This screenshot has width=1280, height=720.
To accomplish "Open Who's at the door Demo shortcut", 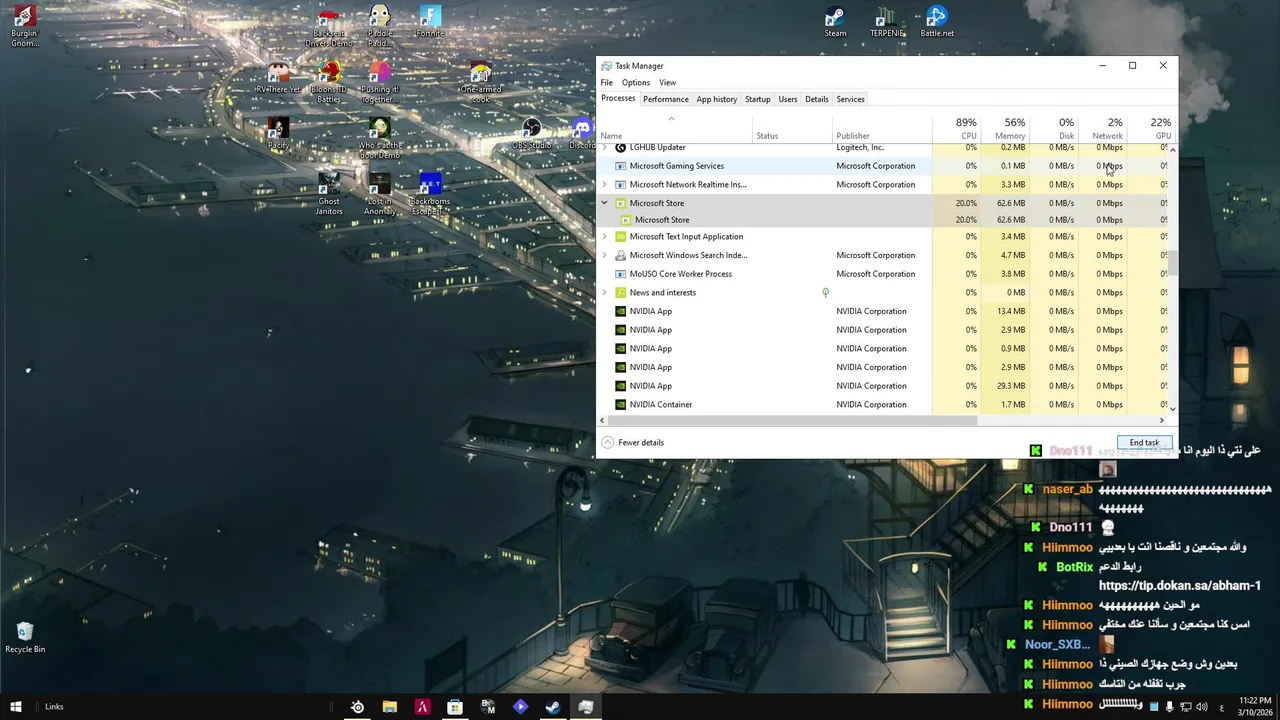I will coord(379,139).
